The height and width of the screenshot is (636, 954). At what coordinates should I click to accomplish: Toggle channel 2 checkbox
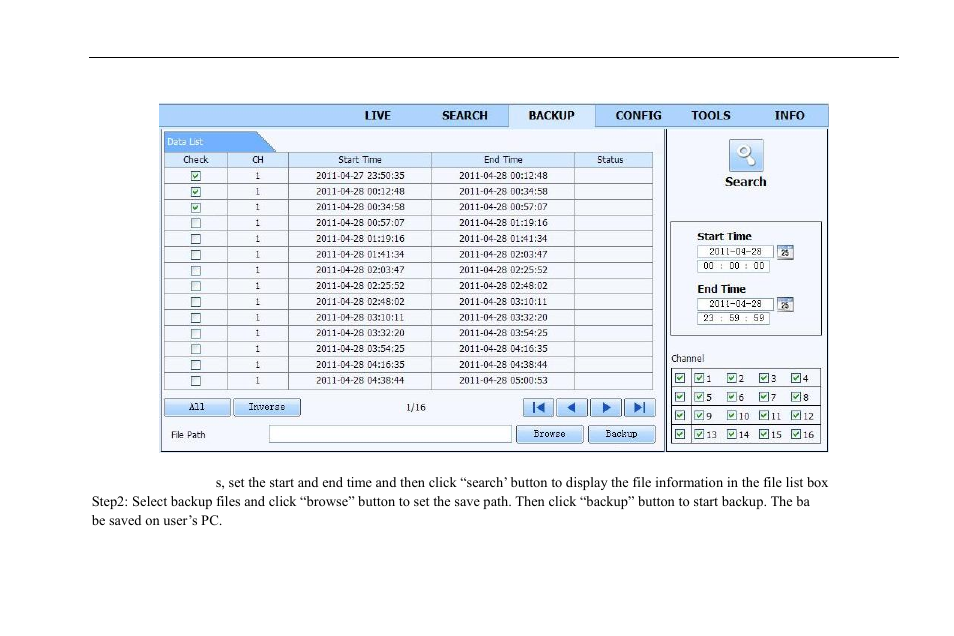pos(732,378)
